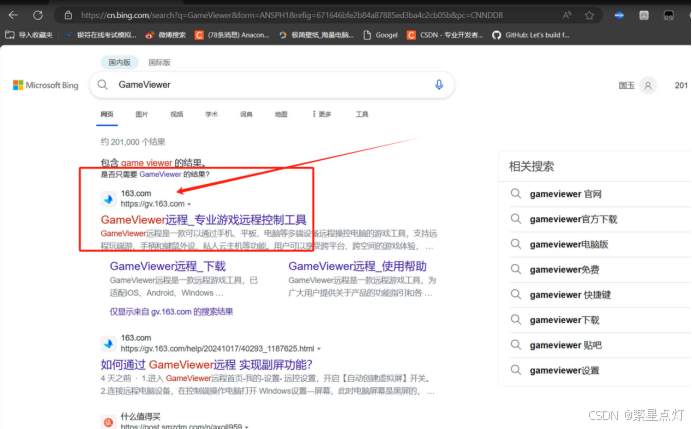692x429 pixels.
Task: Expand dropdown arrow beside https://gv.163.com
Action: (189, 204)
